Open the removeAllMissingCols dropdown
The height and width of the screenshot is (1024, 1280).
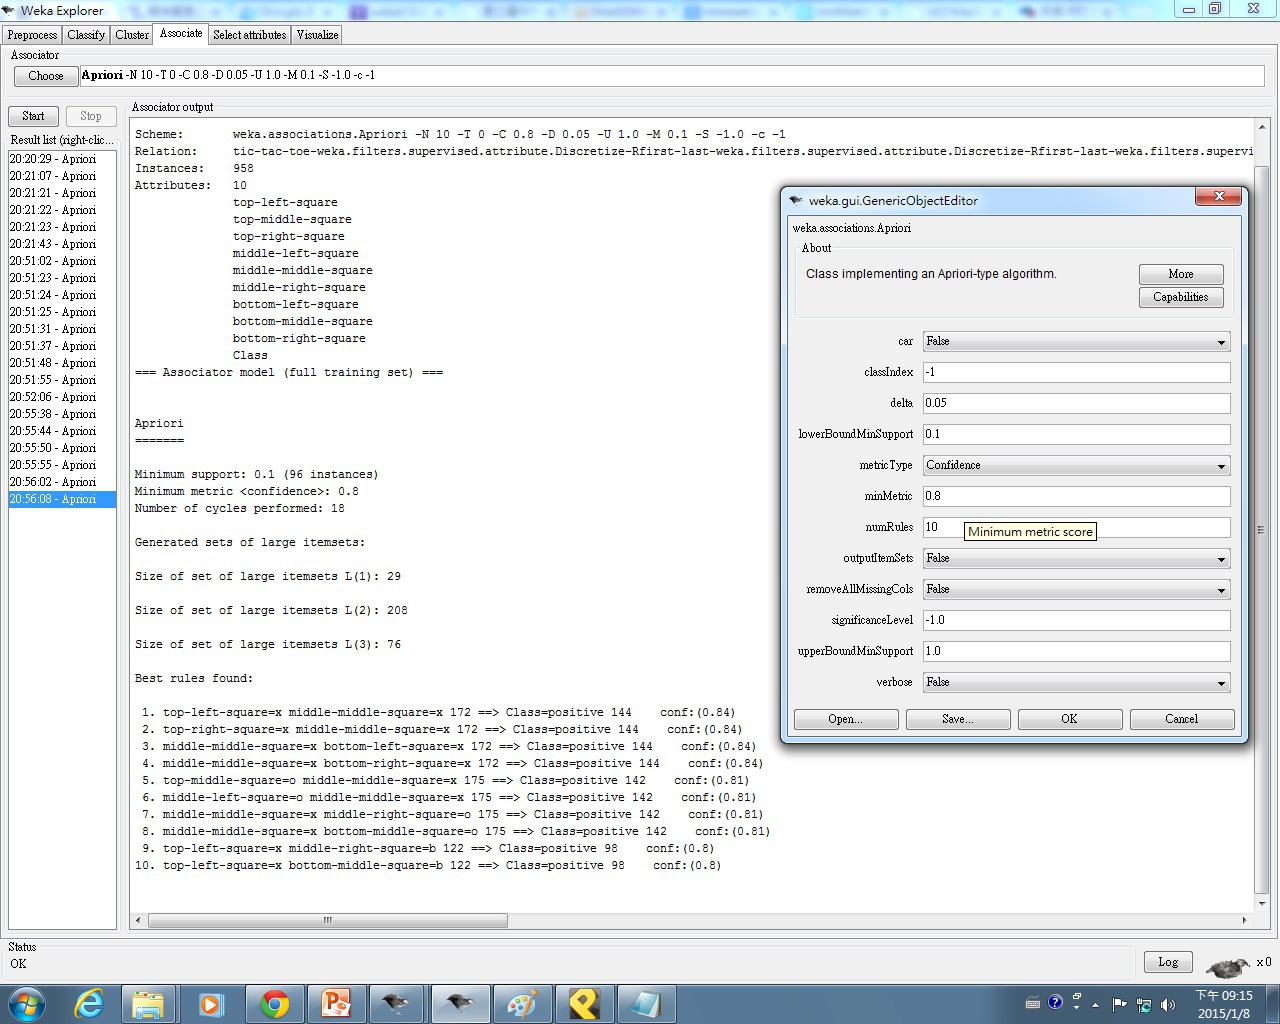point(1076,589)
